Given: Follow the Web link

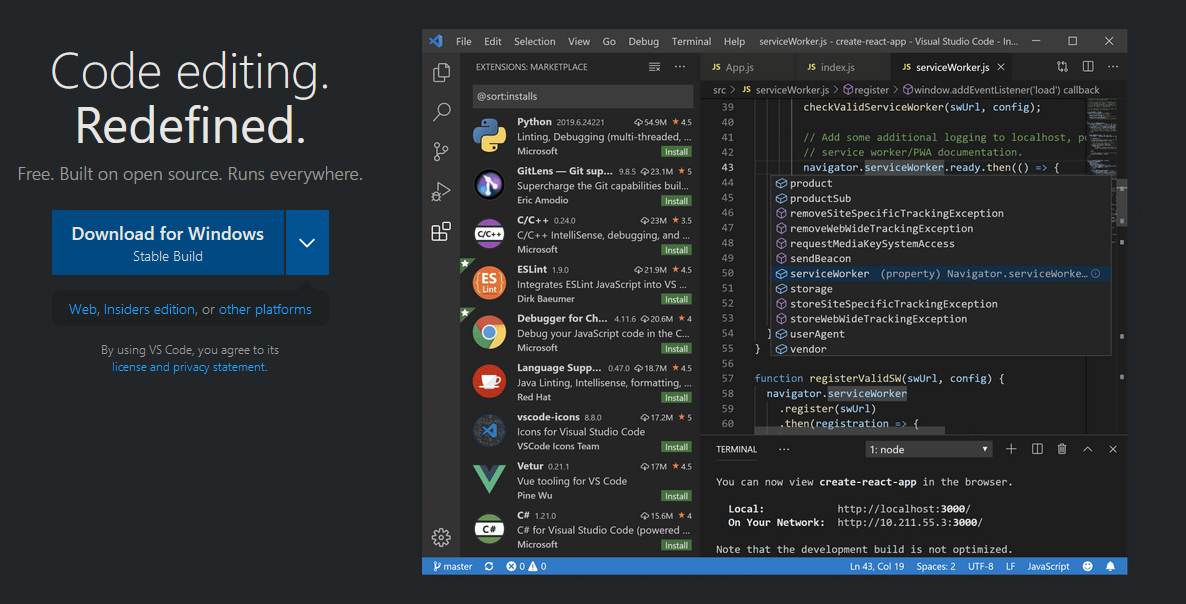Looking at the screenshot, I should [x=82, y=309].
